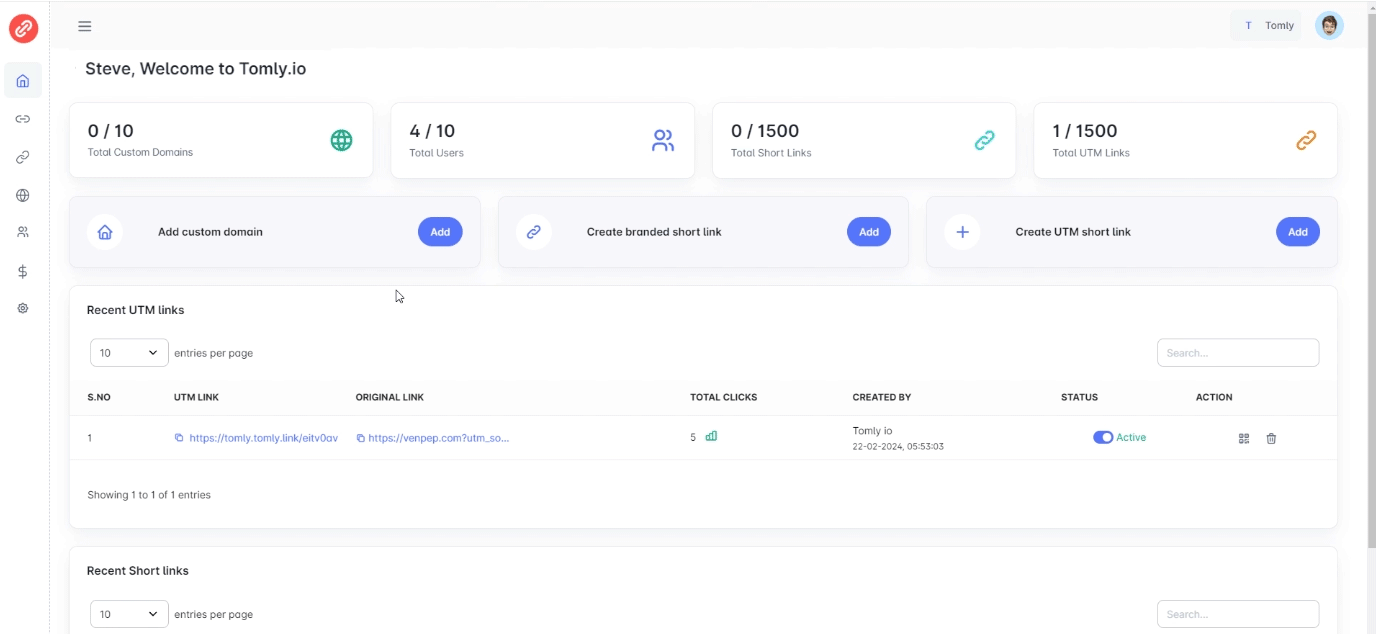Screen dimensions: 1376x634
Task: Click orange link icon on Total UTM Links card
Action: [x=1306, y=140]
